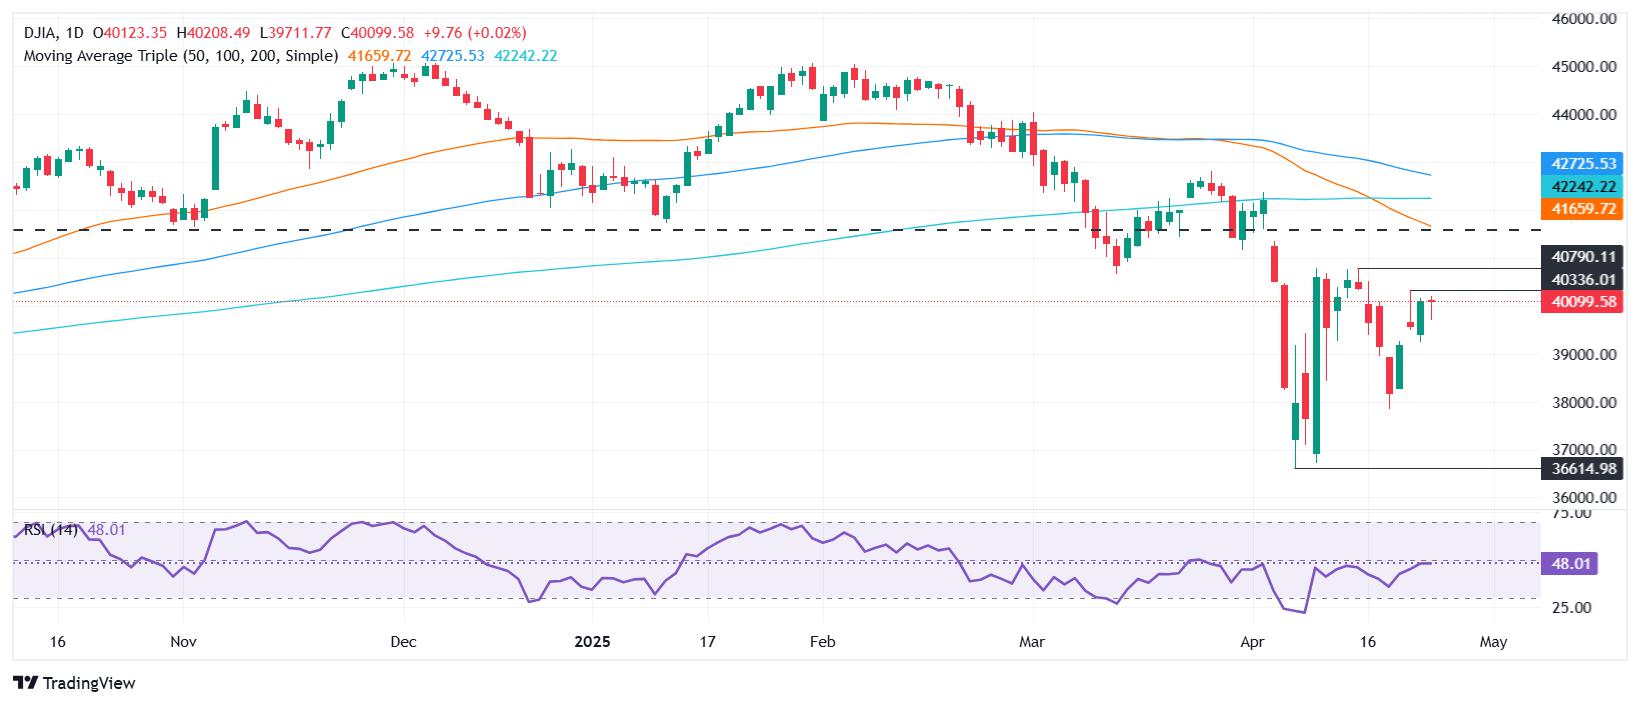Screen dimensions: 1640x706
Task: Select the DJIA, 1D symbol label
Action: pos(54,33)
